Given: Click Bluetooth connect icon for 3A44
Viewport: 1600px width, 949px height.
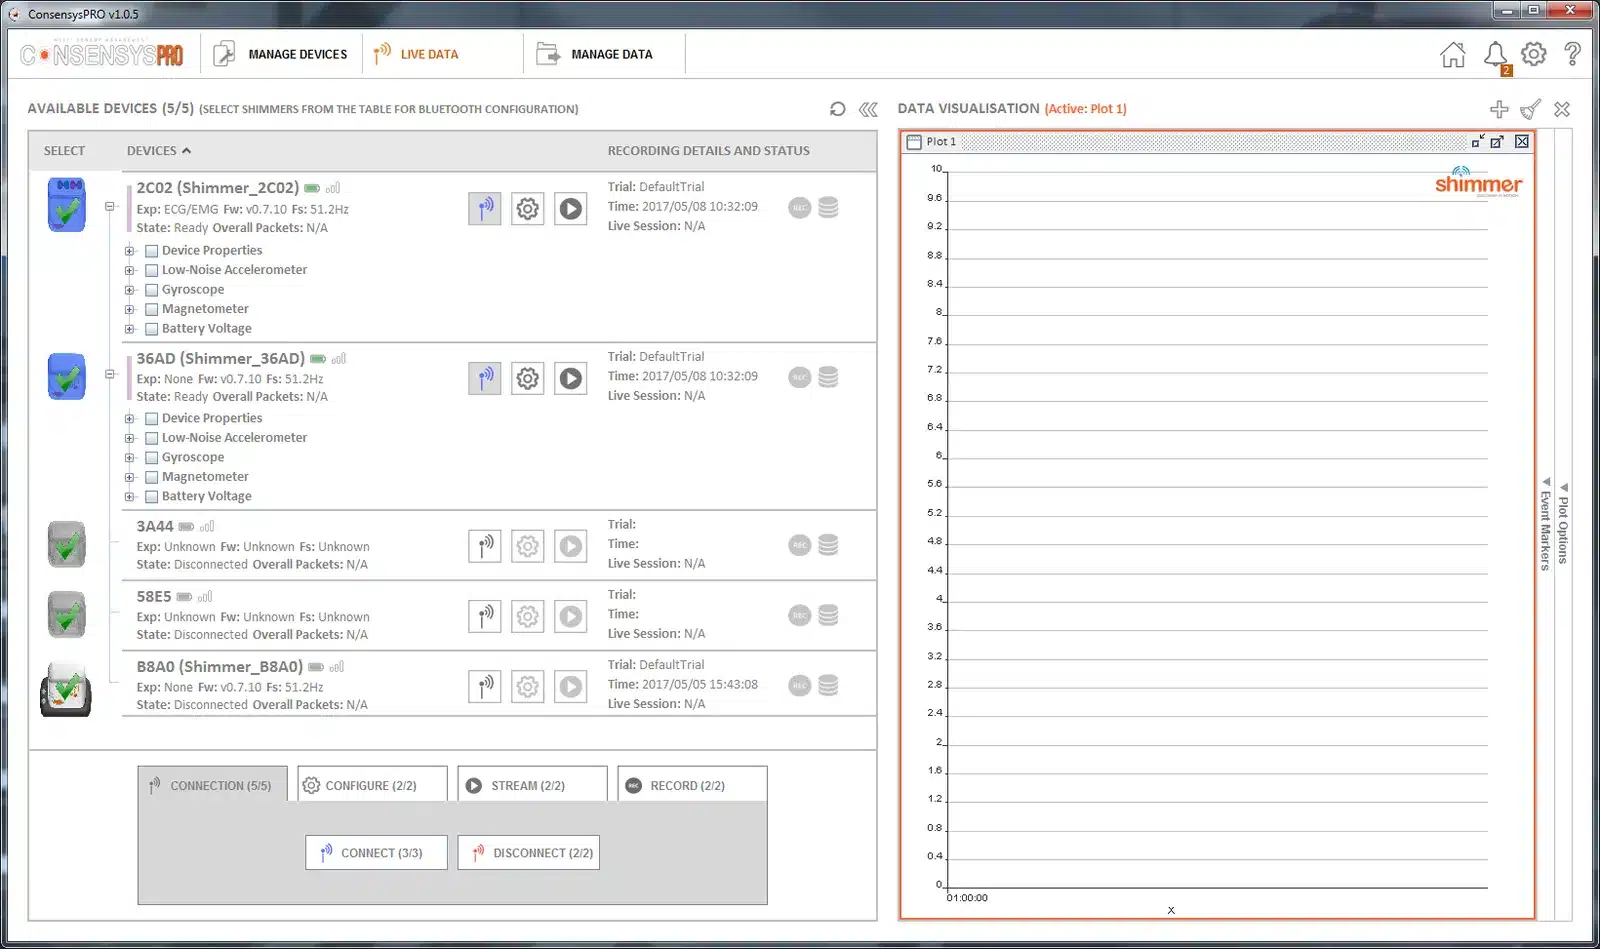Looking at the screenshot, I should click(485, 546).
